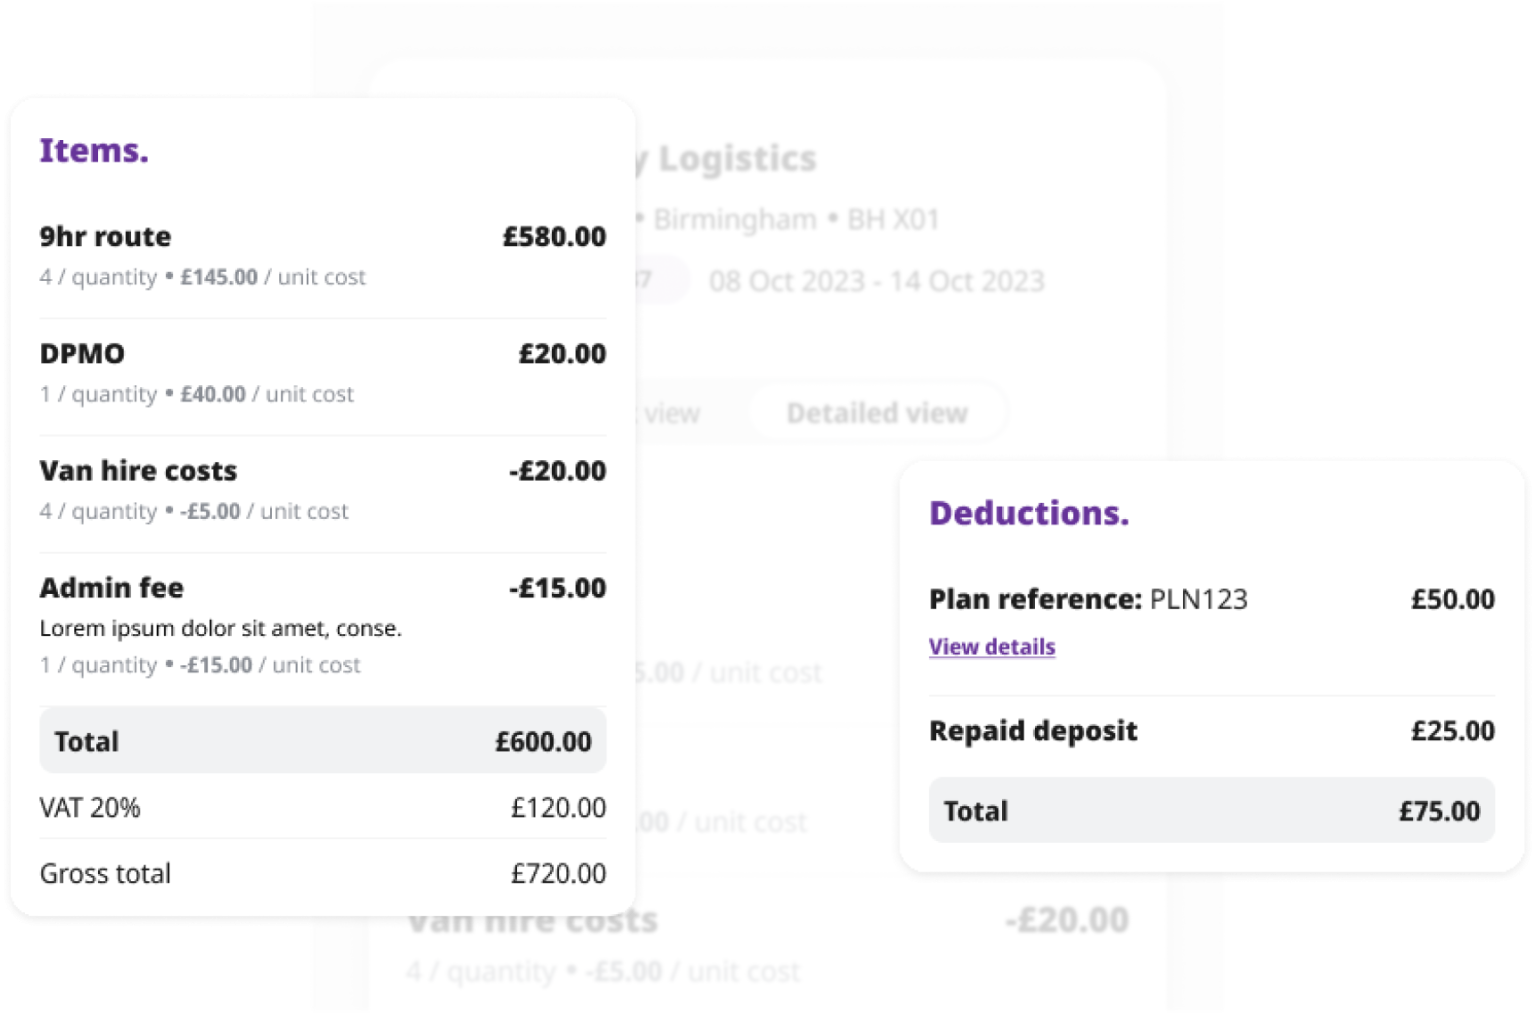Viewport: 1536px width, 1014px height.
Task: Select the Gross total amount
Action: (x=560, y=873)
